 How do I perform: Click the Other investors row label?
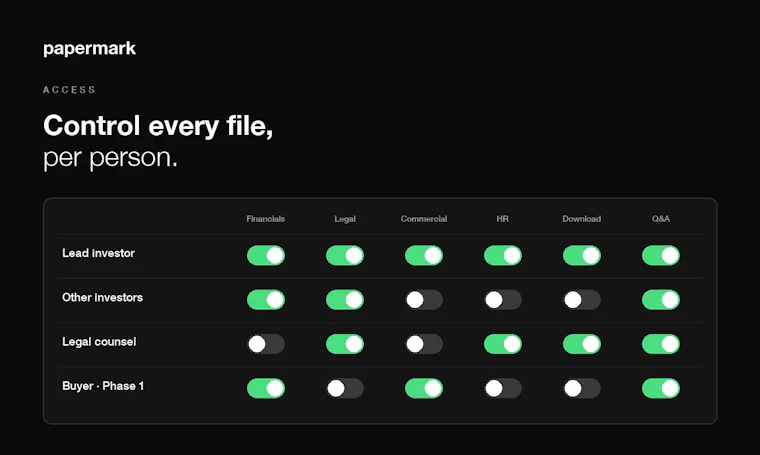pos(102,298)
